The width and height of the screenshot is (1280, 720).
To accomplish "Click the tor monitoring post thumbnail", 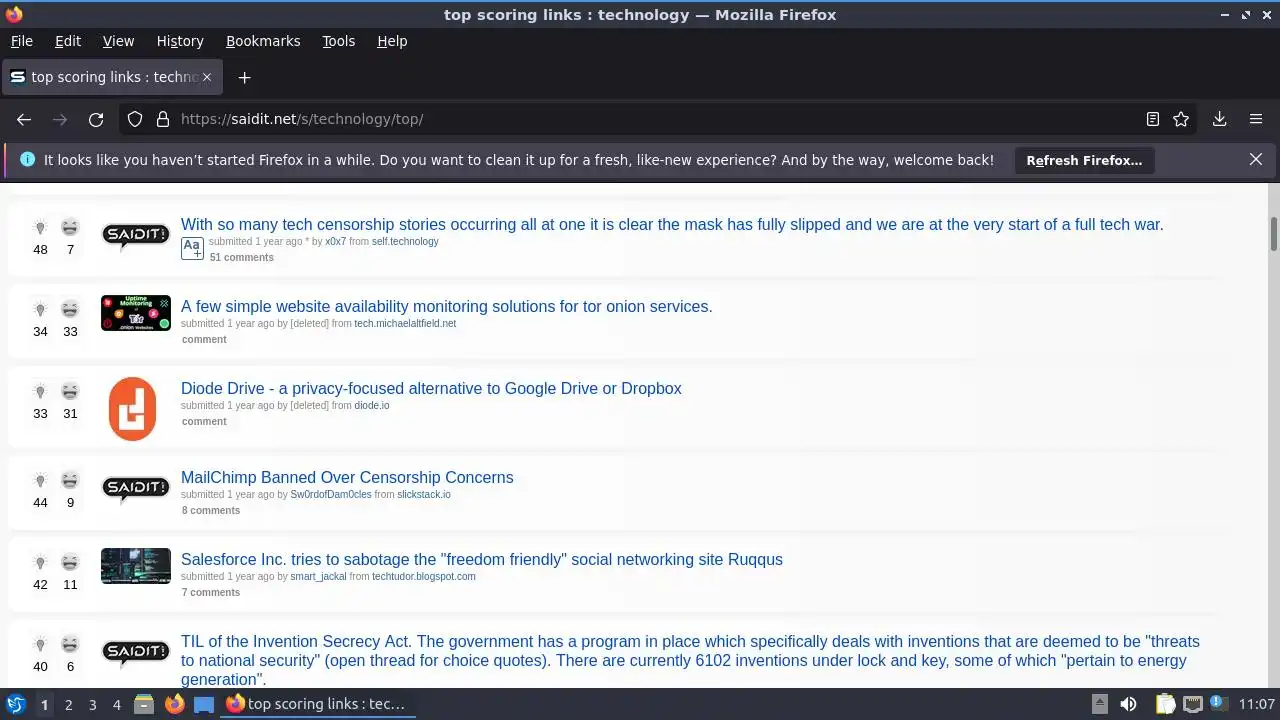I will (x=136, y=313).
